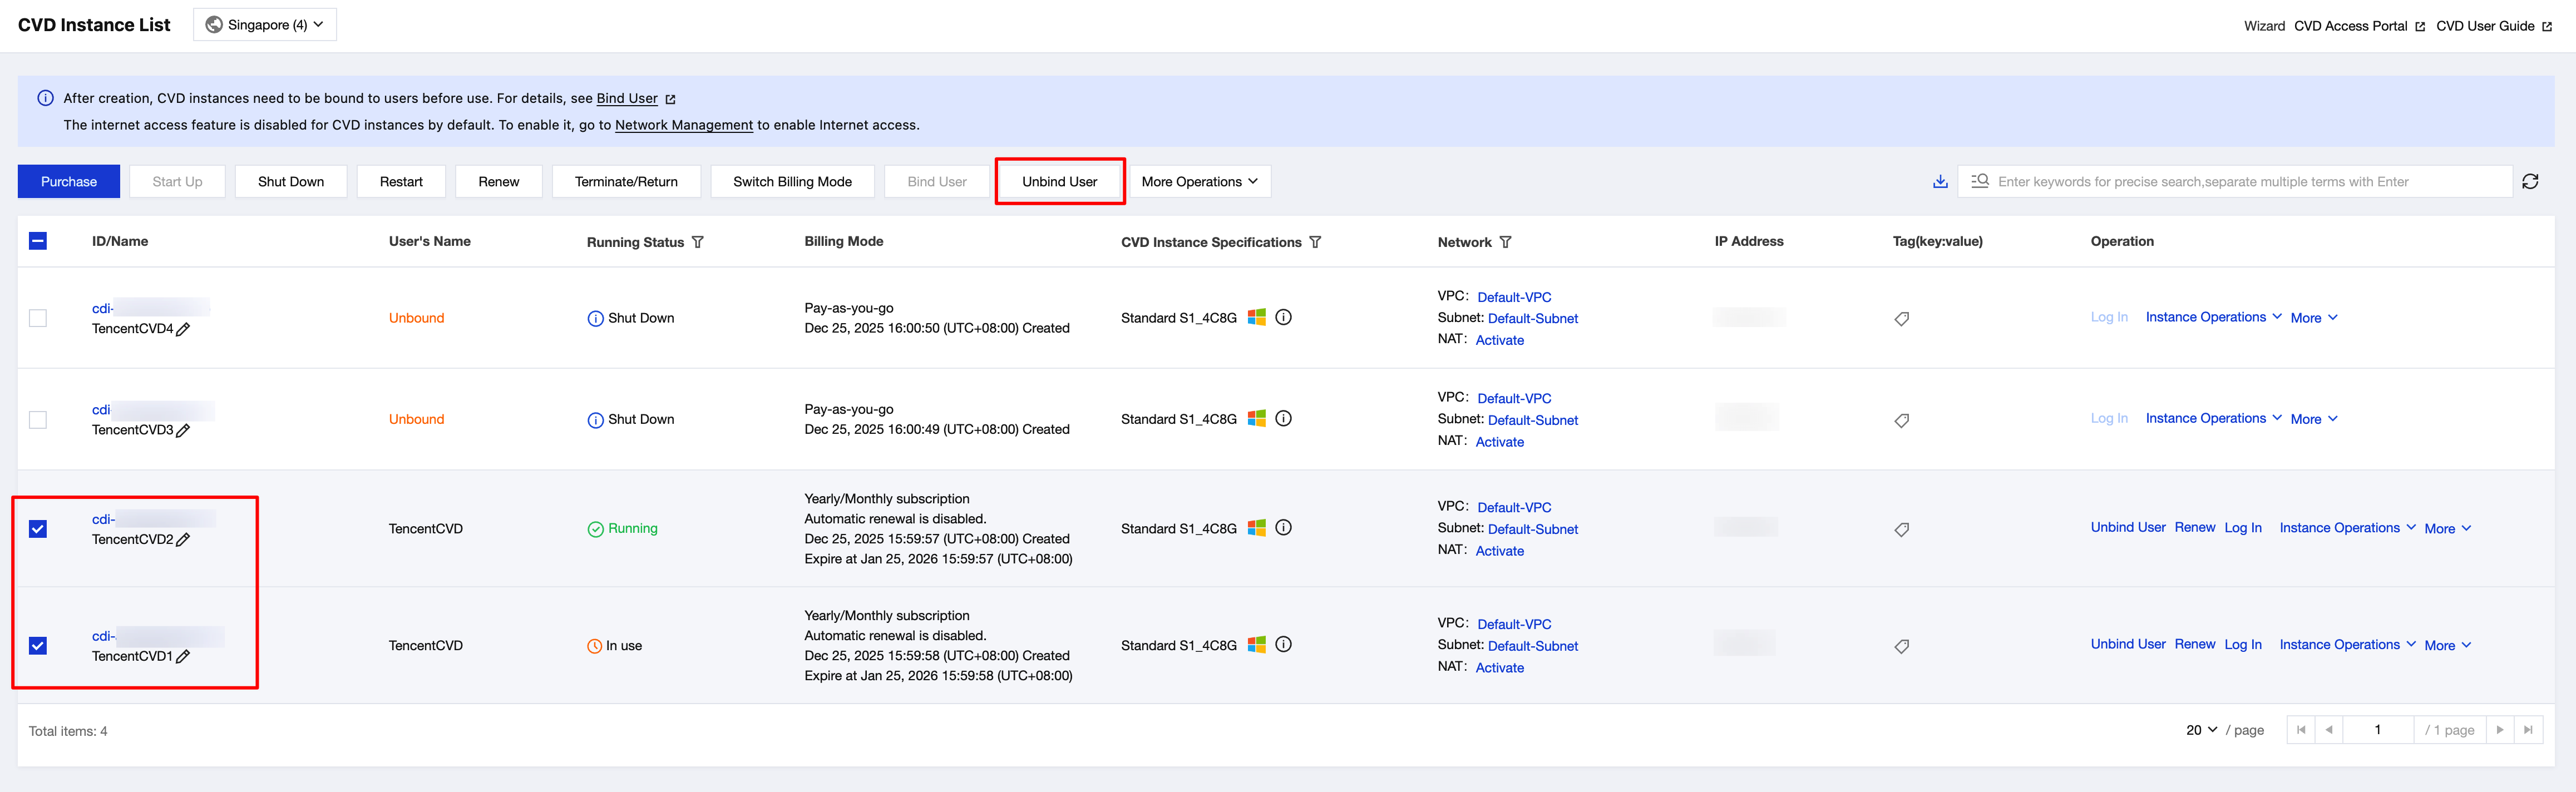
Task: Uncheck the TencentCVD2 row checkbox
Action: coord(38,529)
